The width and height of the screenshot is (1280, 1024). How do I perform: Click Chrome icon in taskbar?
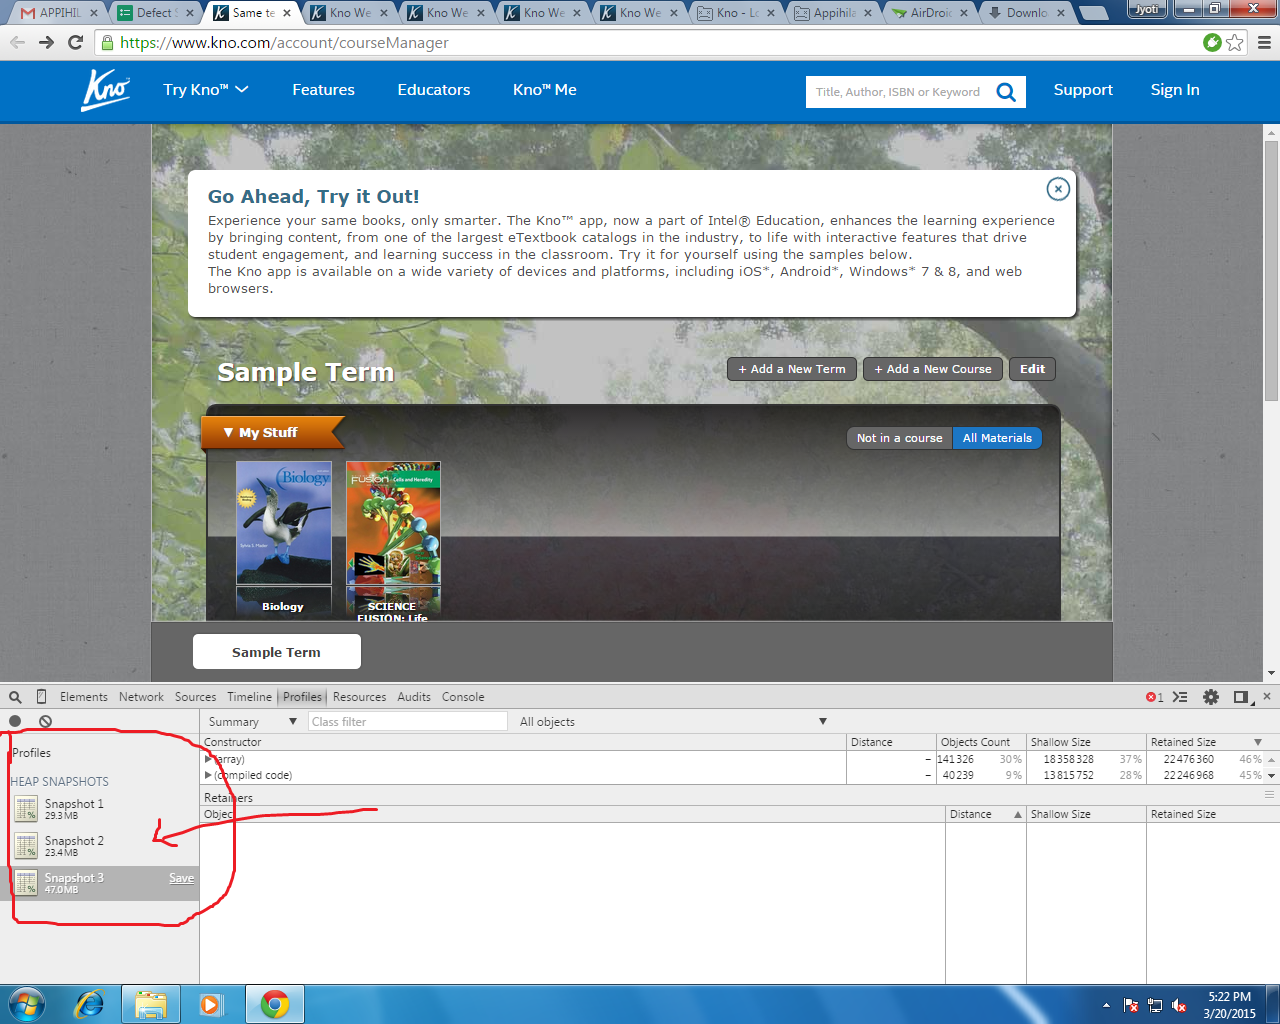click(275, 1004)
